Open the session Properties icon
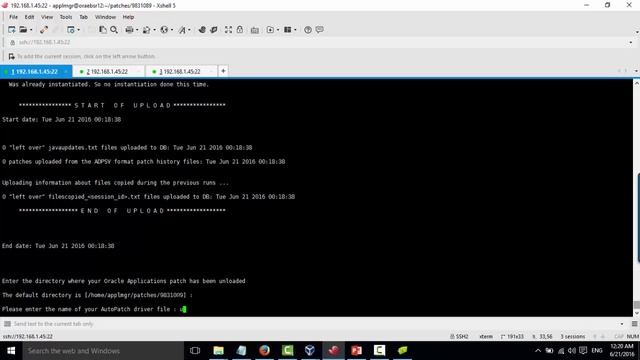This screenshot has height=360, width=640. click(x=71, y=30)
